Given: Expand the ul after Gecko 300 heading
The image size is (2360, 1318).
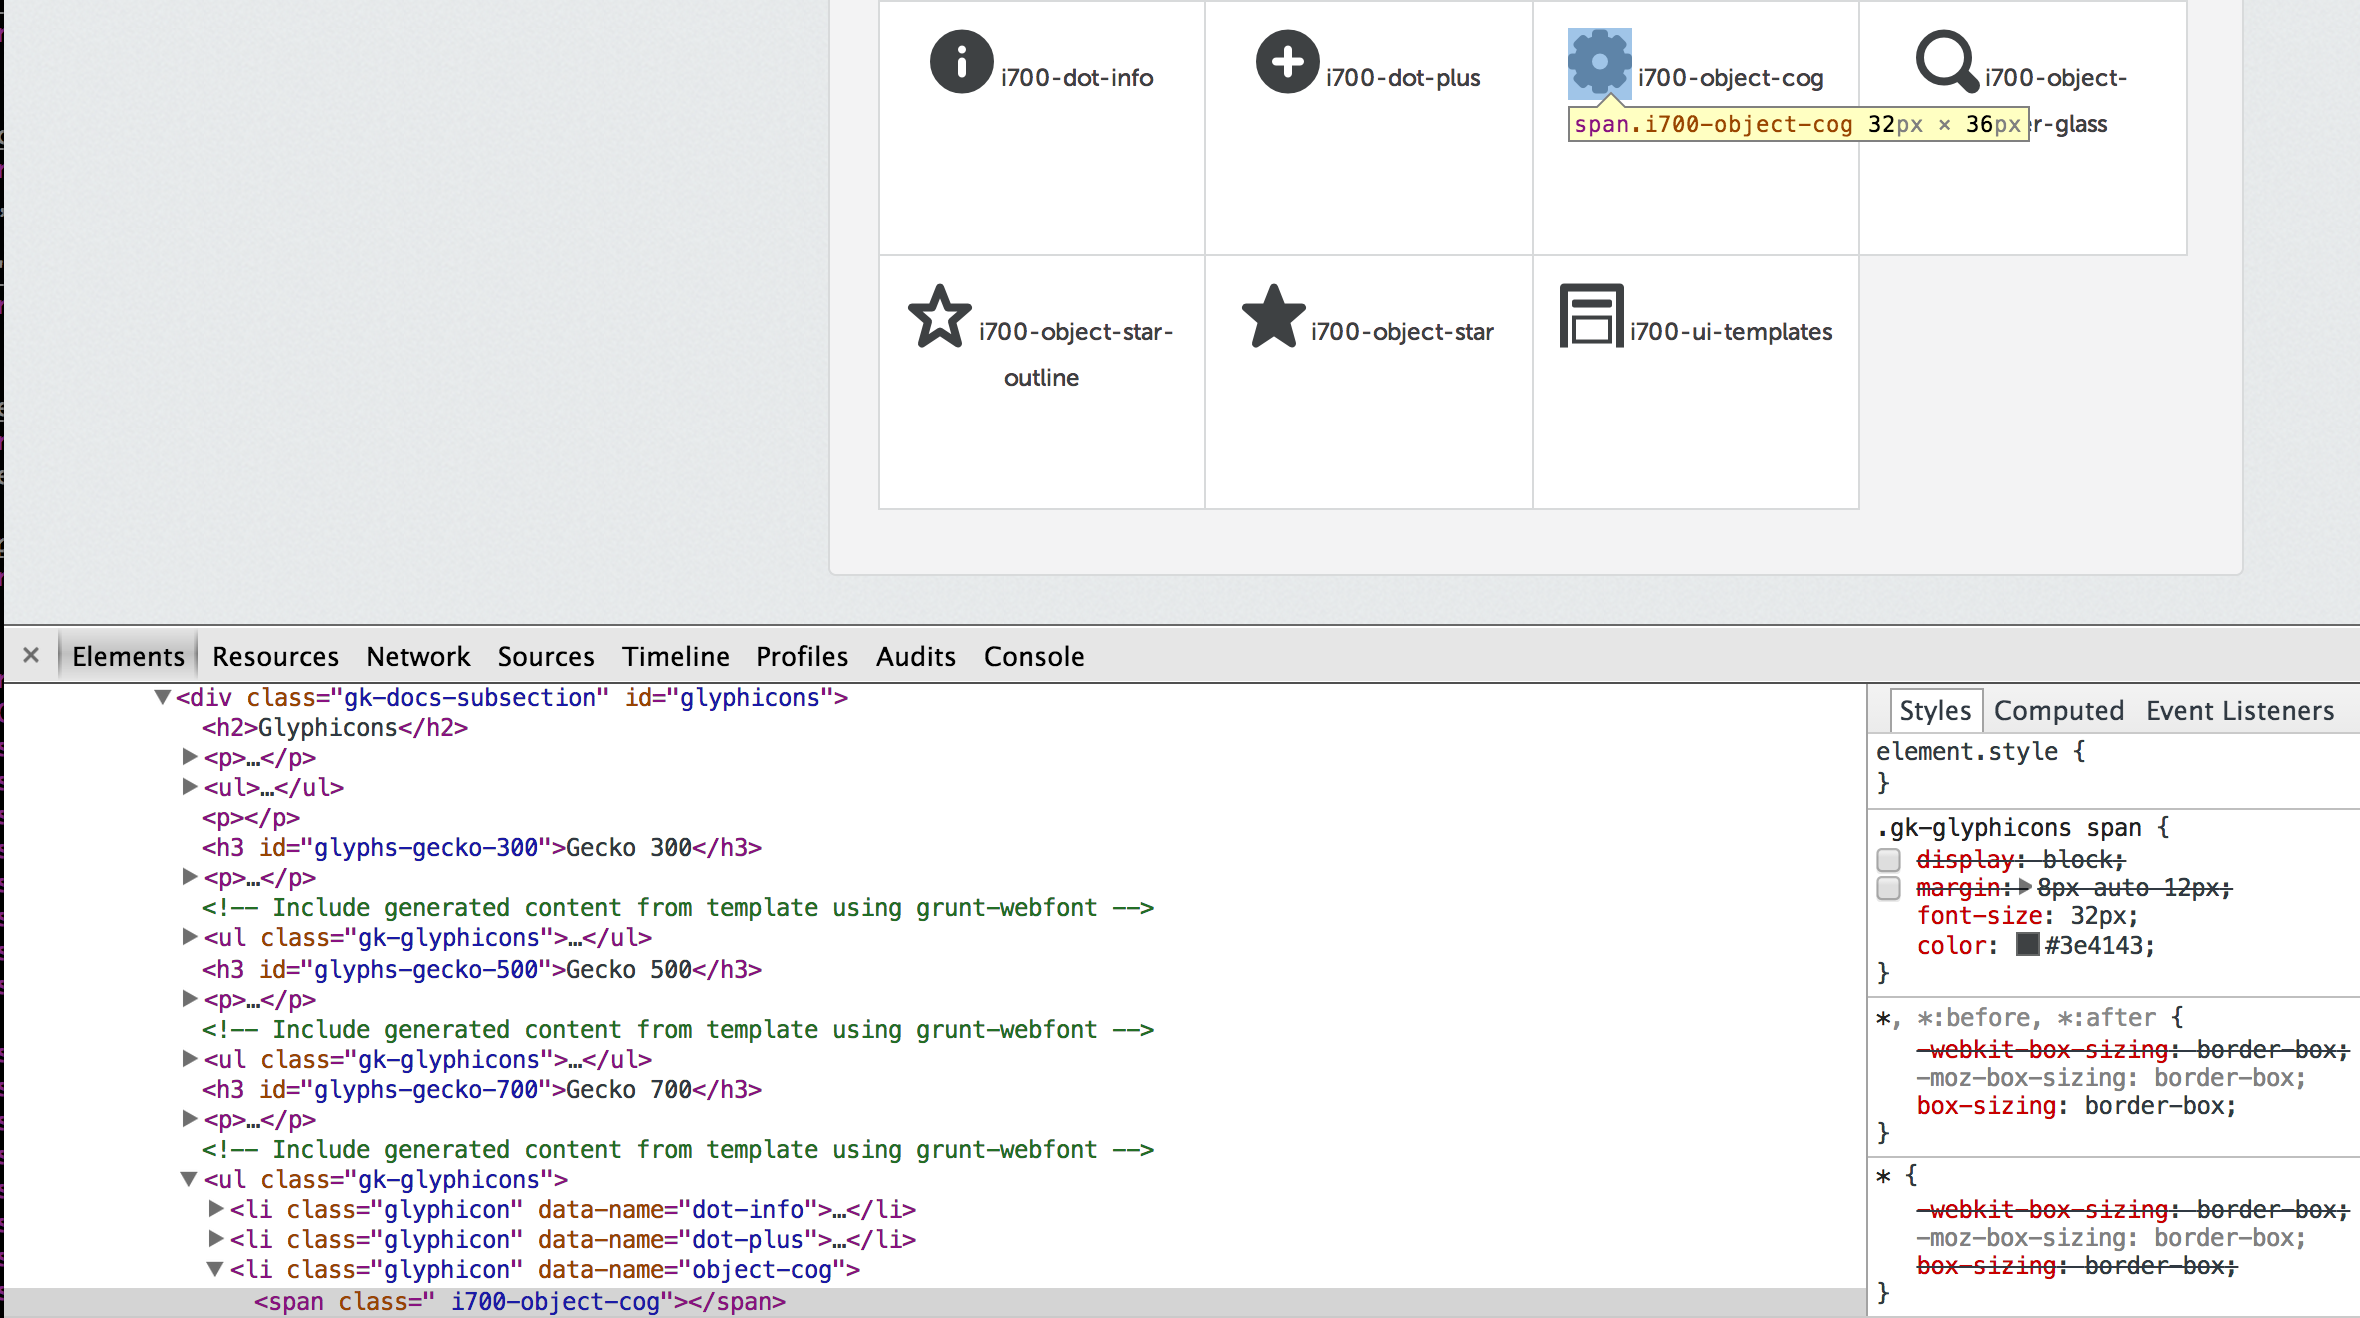Looking at the screenshot, I should [x=189, y=937].
